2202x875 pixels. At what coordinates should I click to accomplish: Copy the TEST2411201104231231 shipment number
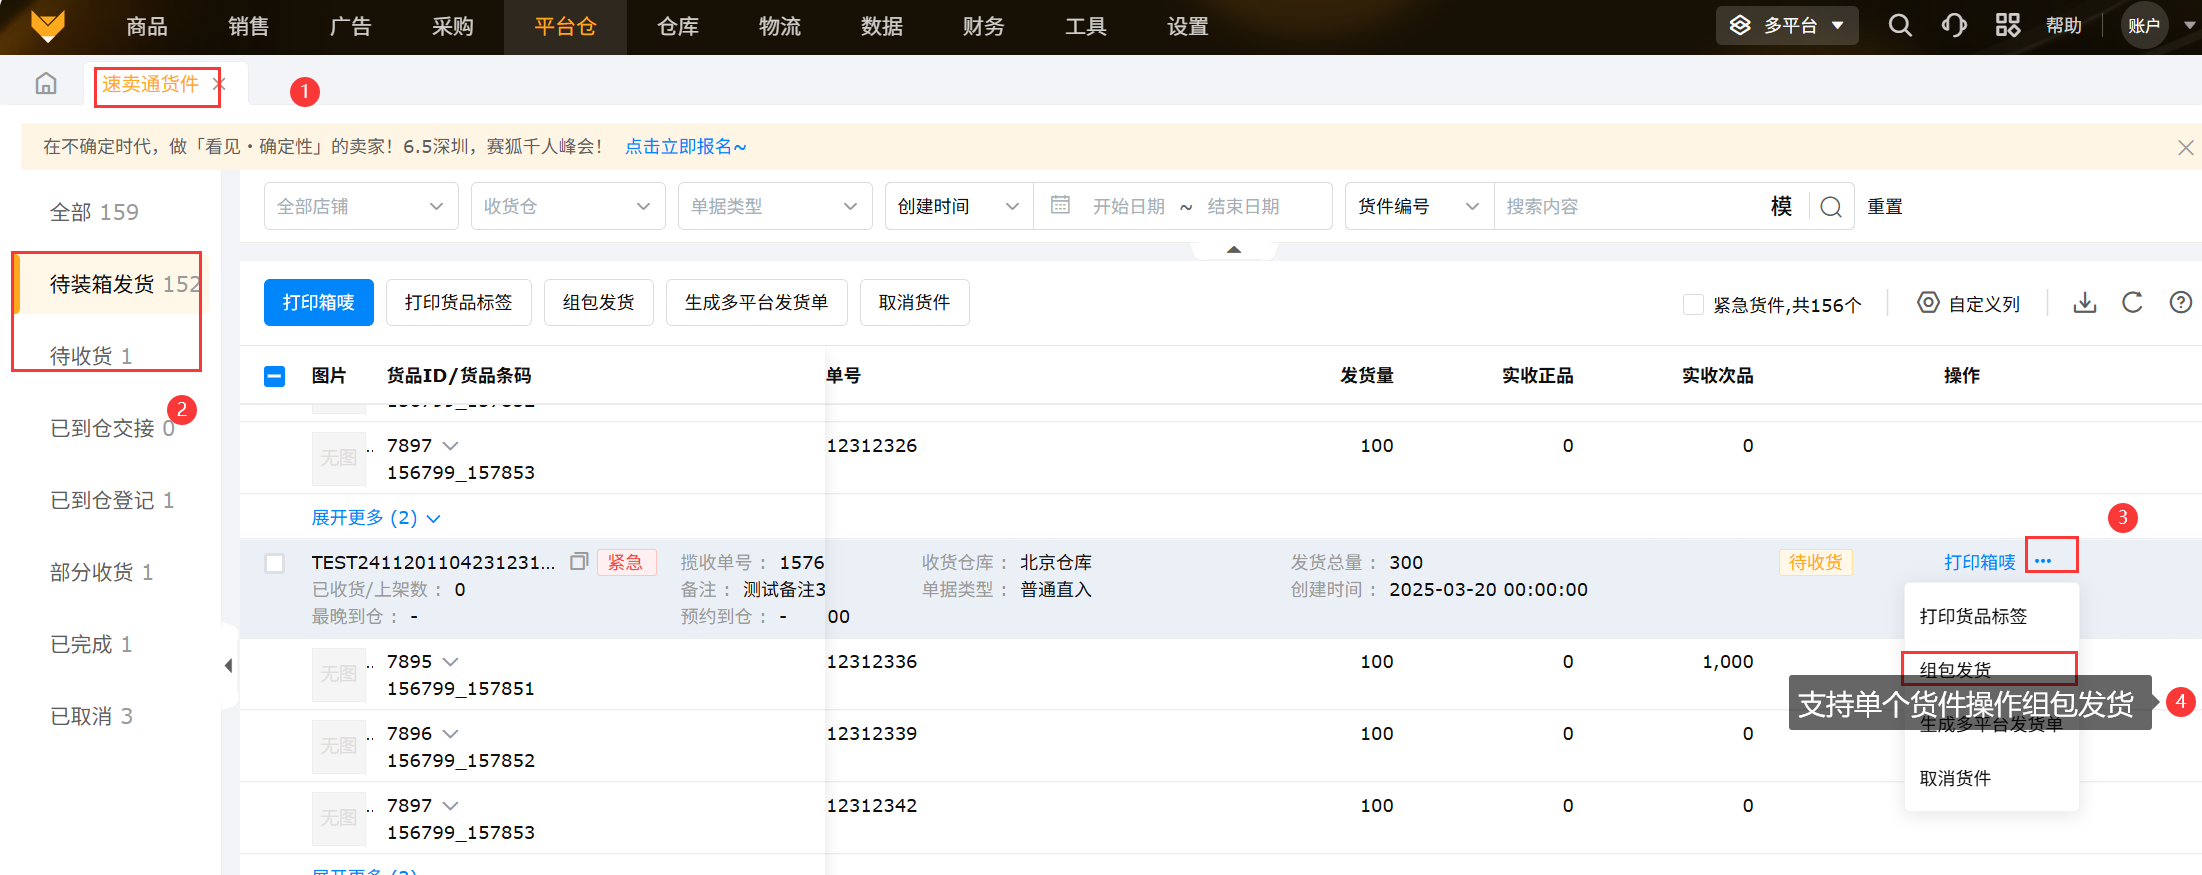point(578,562)
